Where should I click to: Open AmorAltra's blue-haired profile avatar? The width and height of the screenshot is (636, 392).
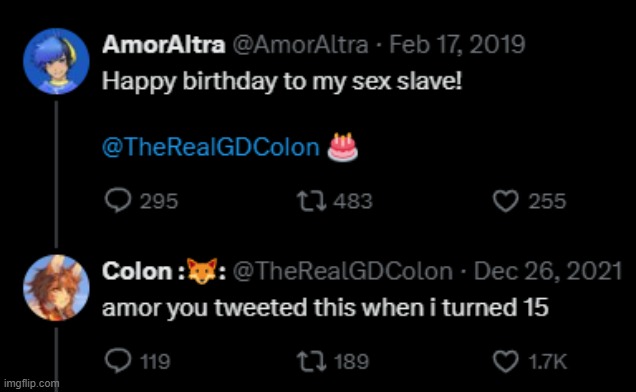(56, 61)
